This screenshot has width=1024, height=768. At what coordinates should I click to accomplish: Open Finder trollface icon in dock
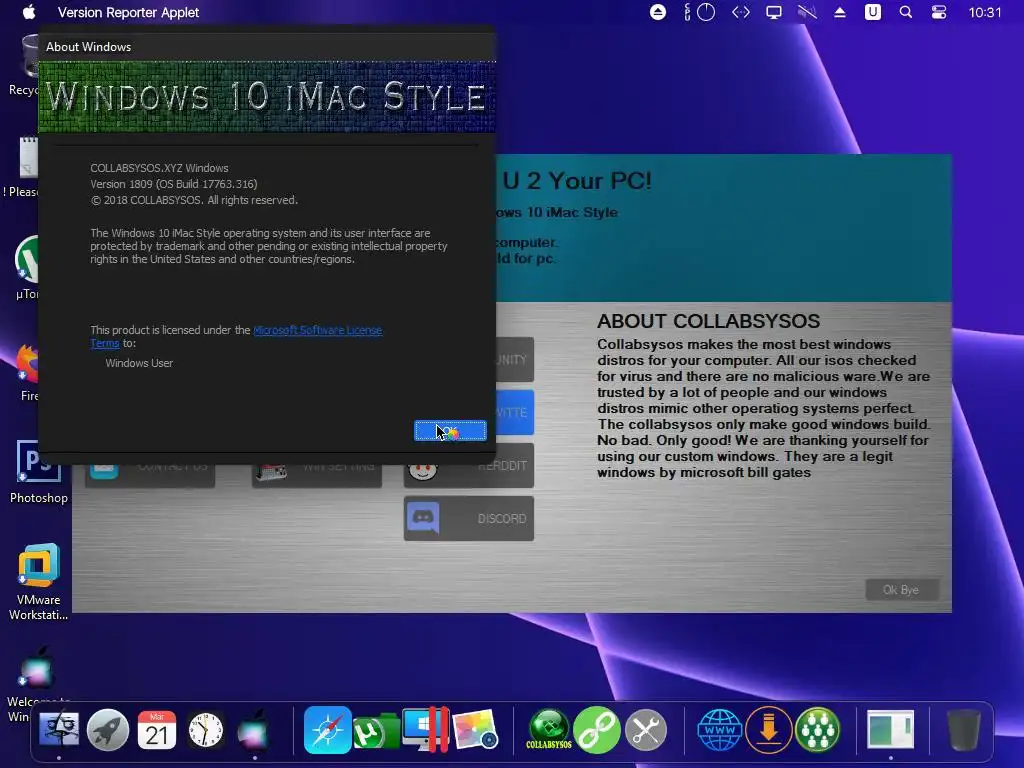tap(59, 729)
